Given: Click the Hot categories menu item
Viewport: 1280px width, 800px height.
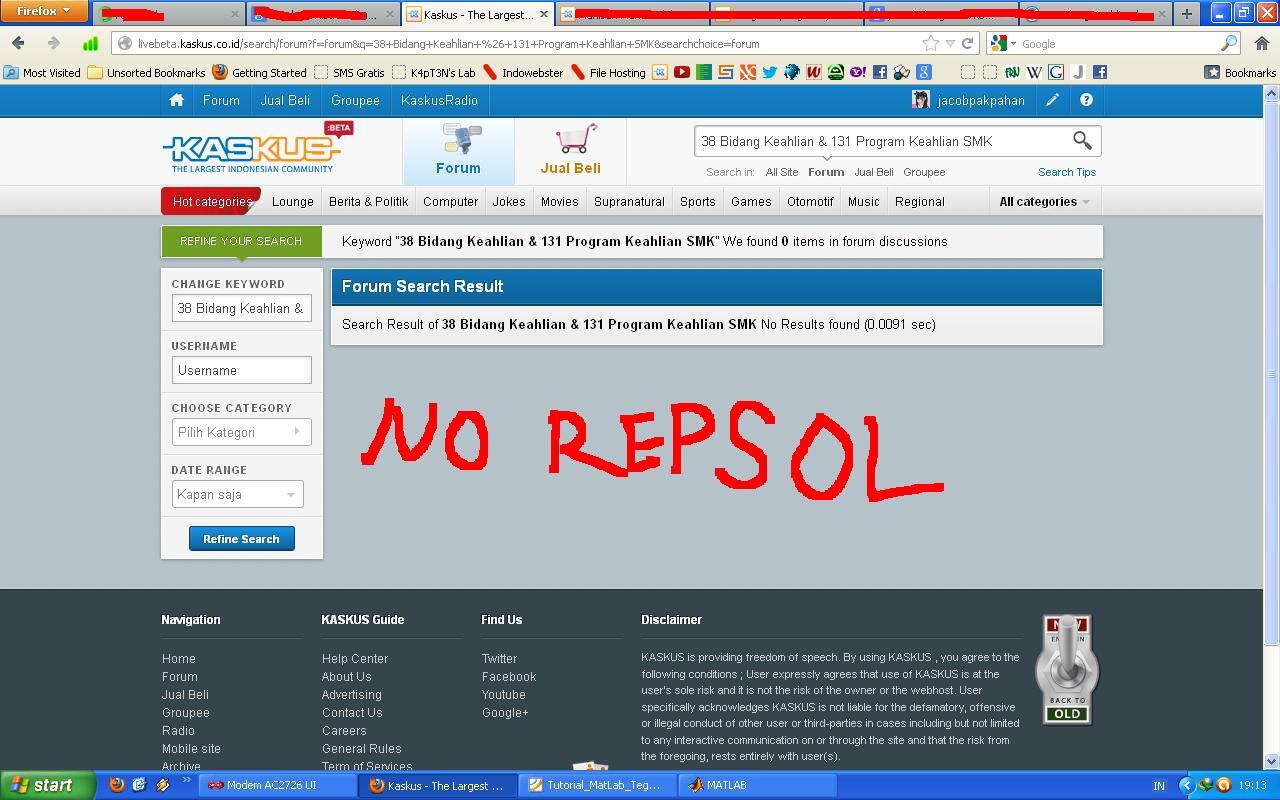Looking at the screenshot, I should 211,201.
